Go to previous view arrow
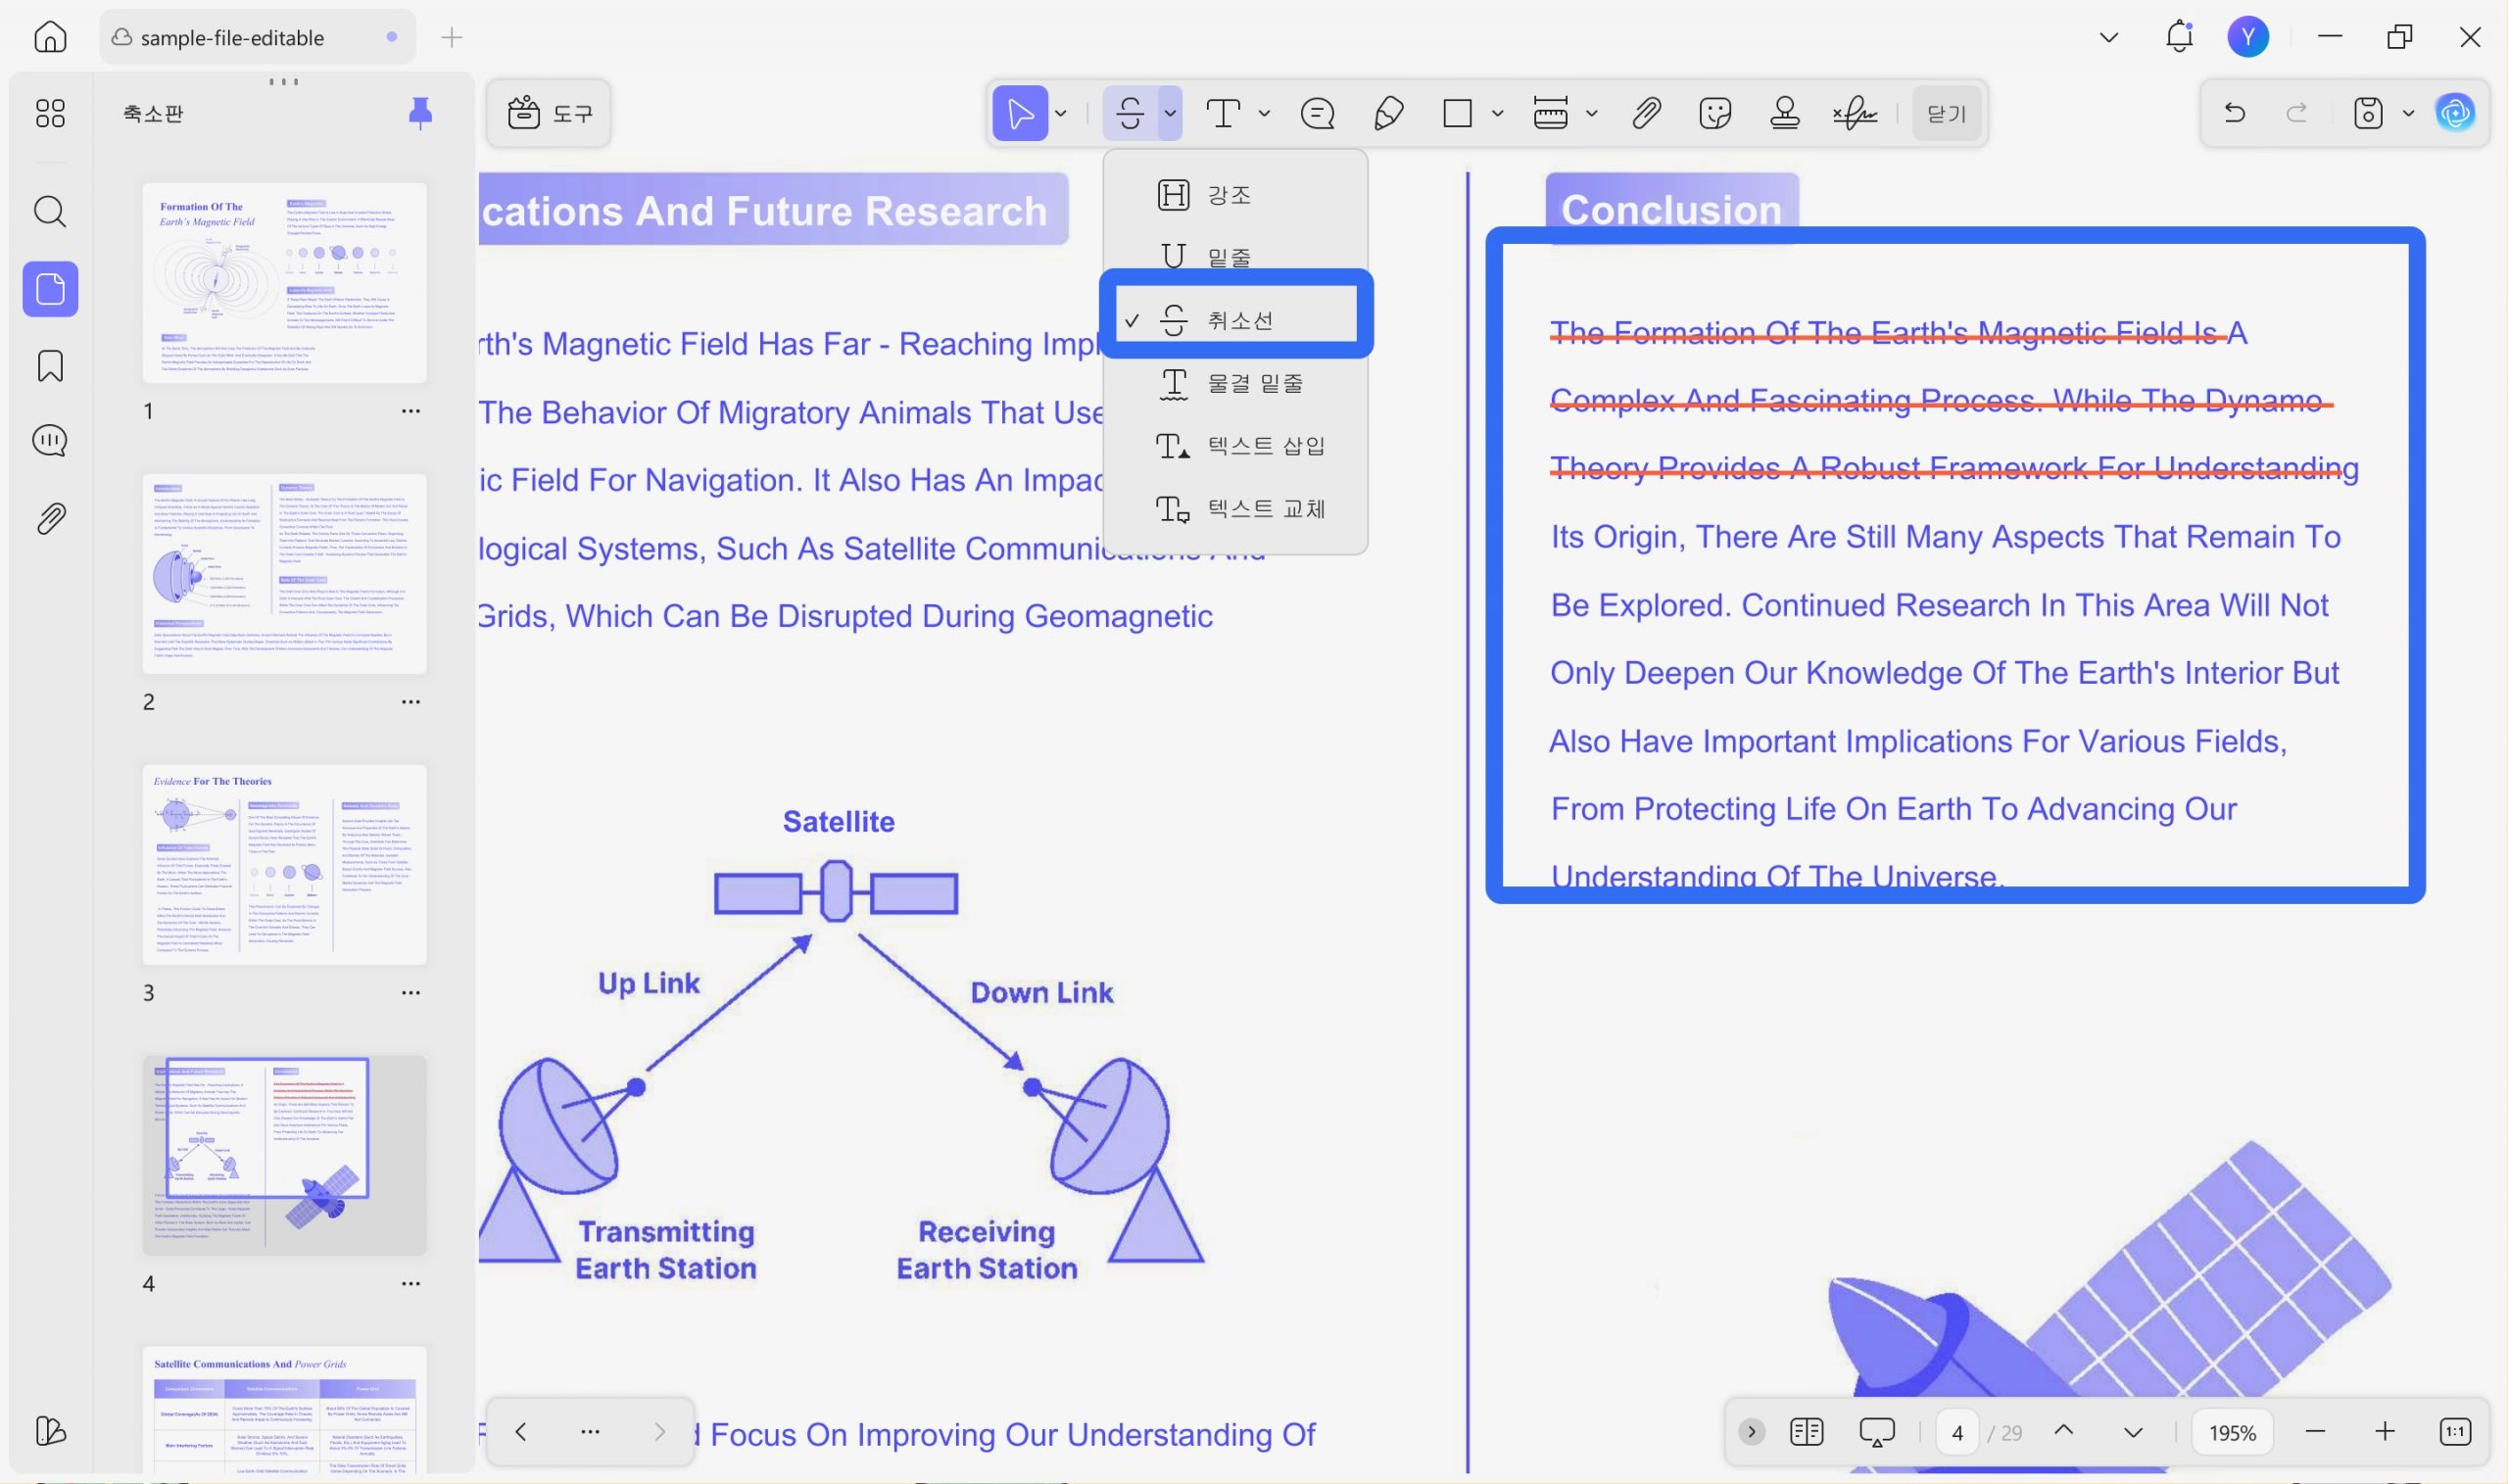This screenshot has width=2508, height=1484. [521, 1432]
